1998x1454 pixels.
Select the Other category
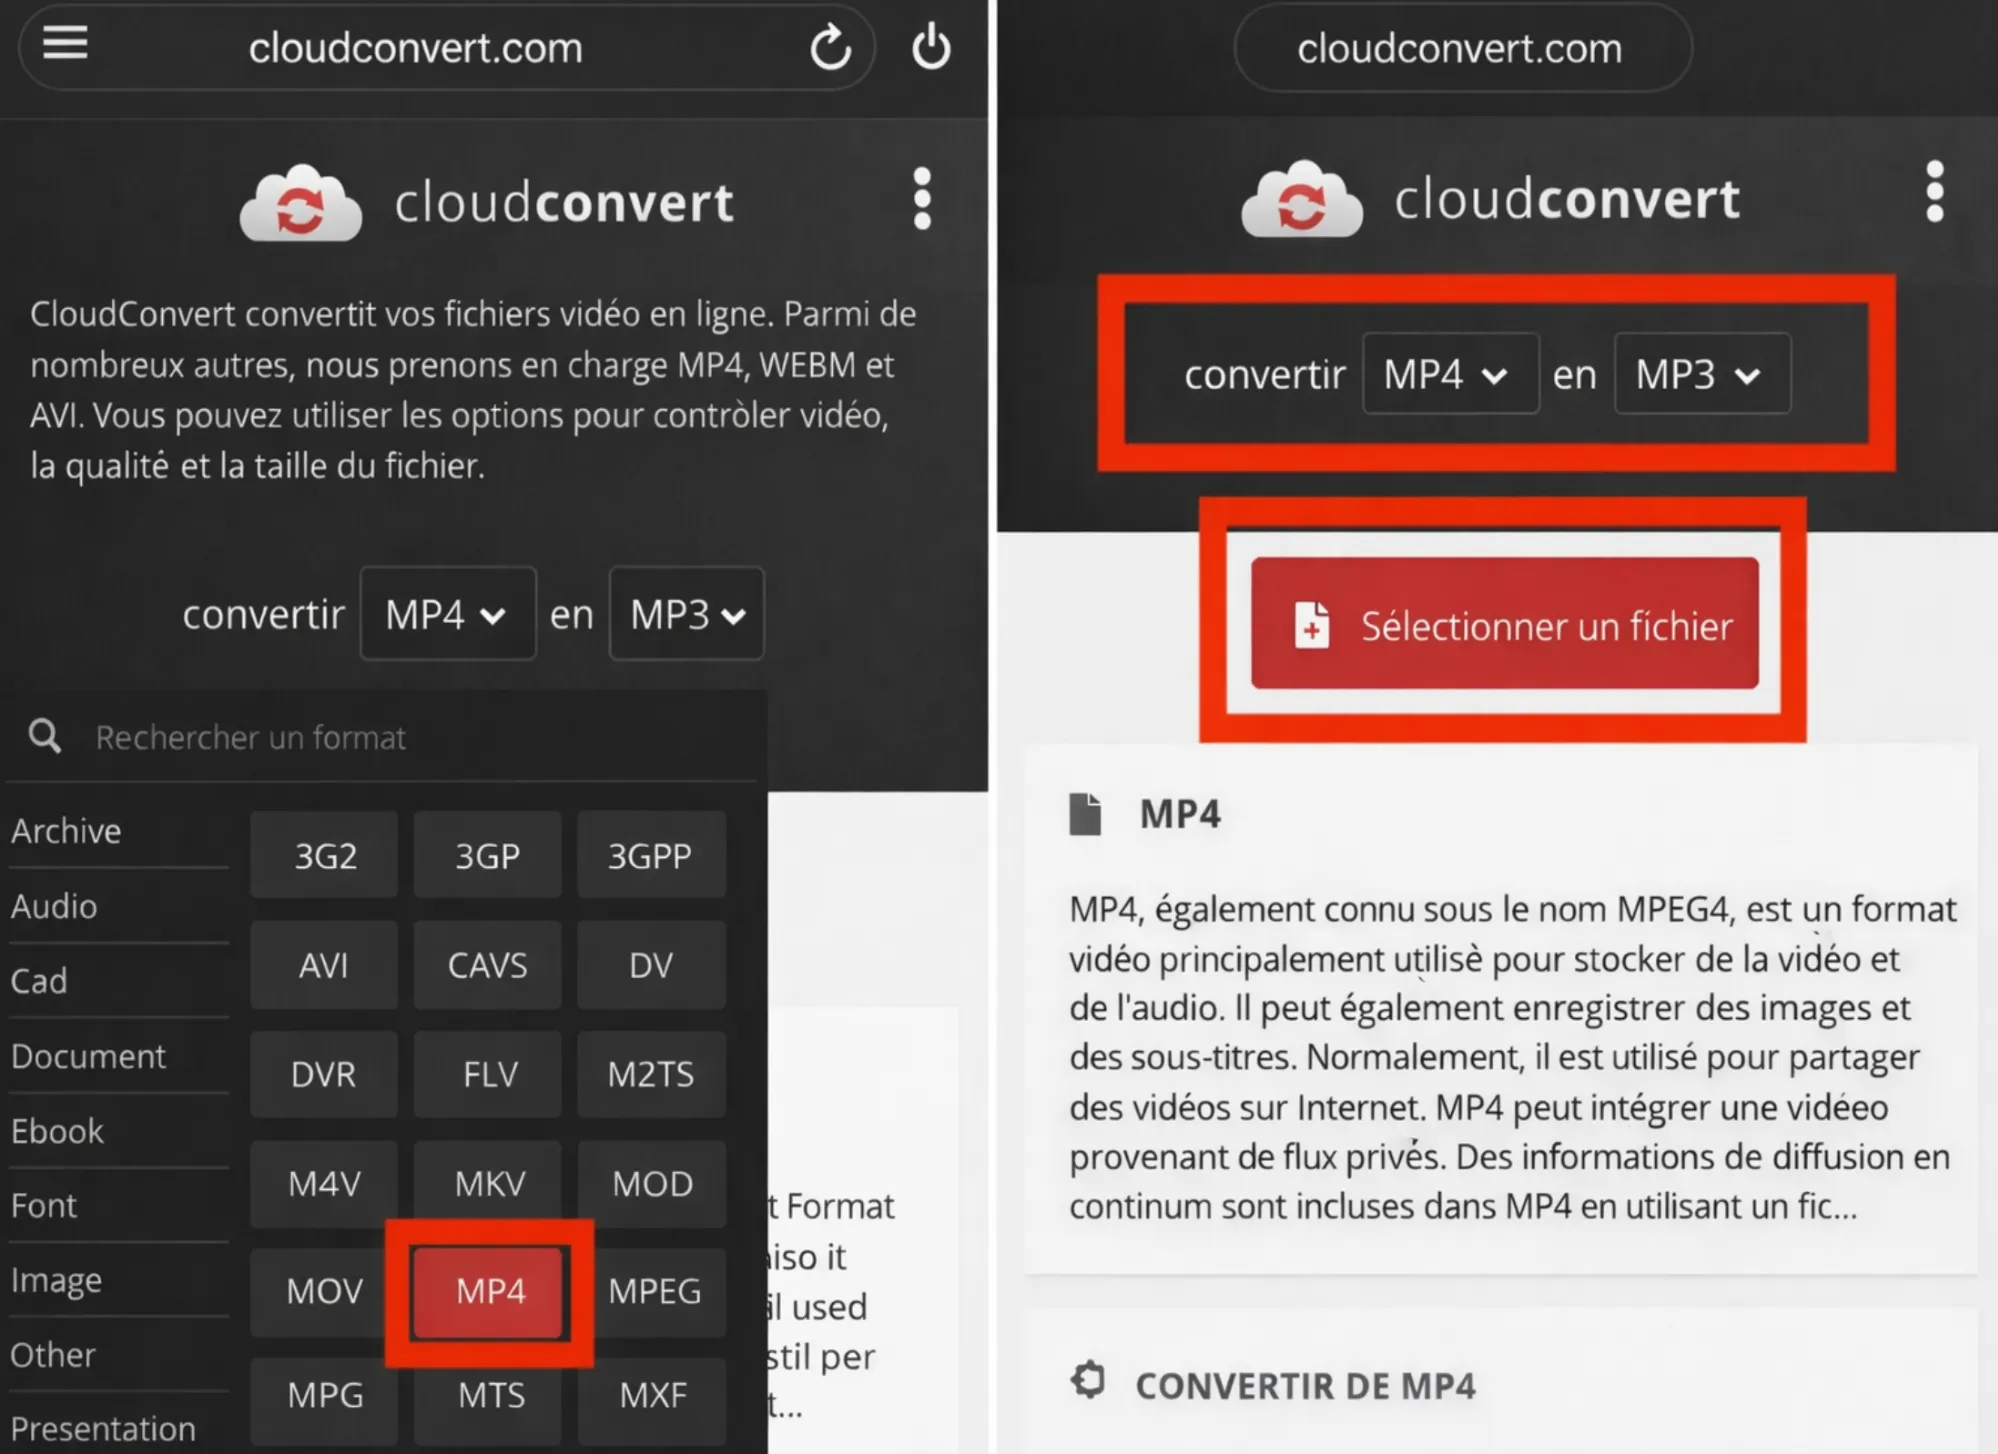pyautogui.click(x=53, y=1355)
